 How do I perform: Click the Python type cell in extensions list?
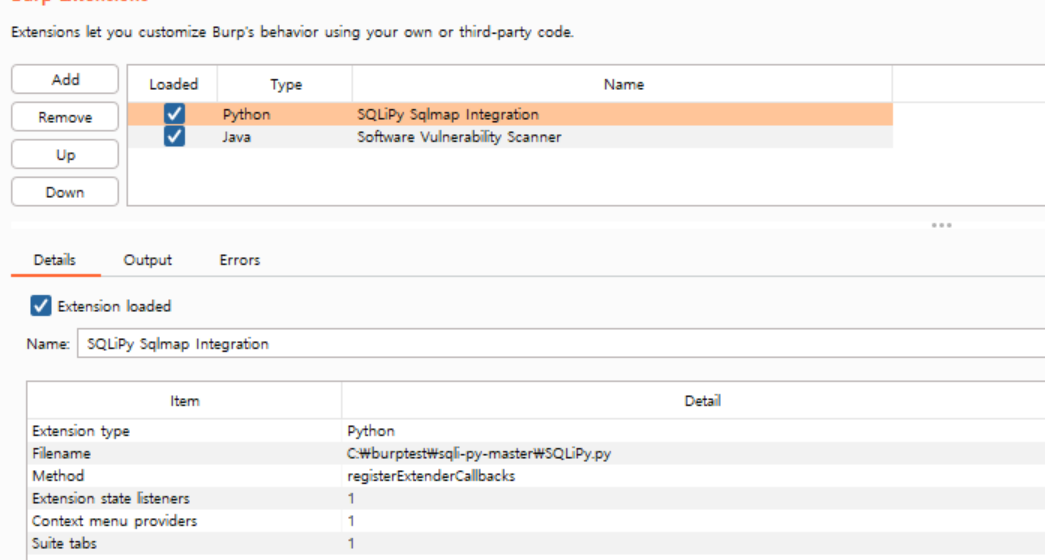247,114
